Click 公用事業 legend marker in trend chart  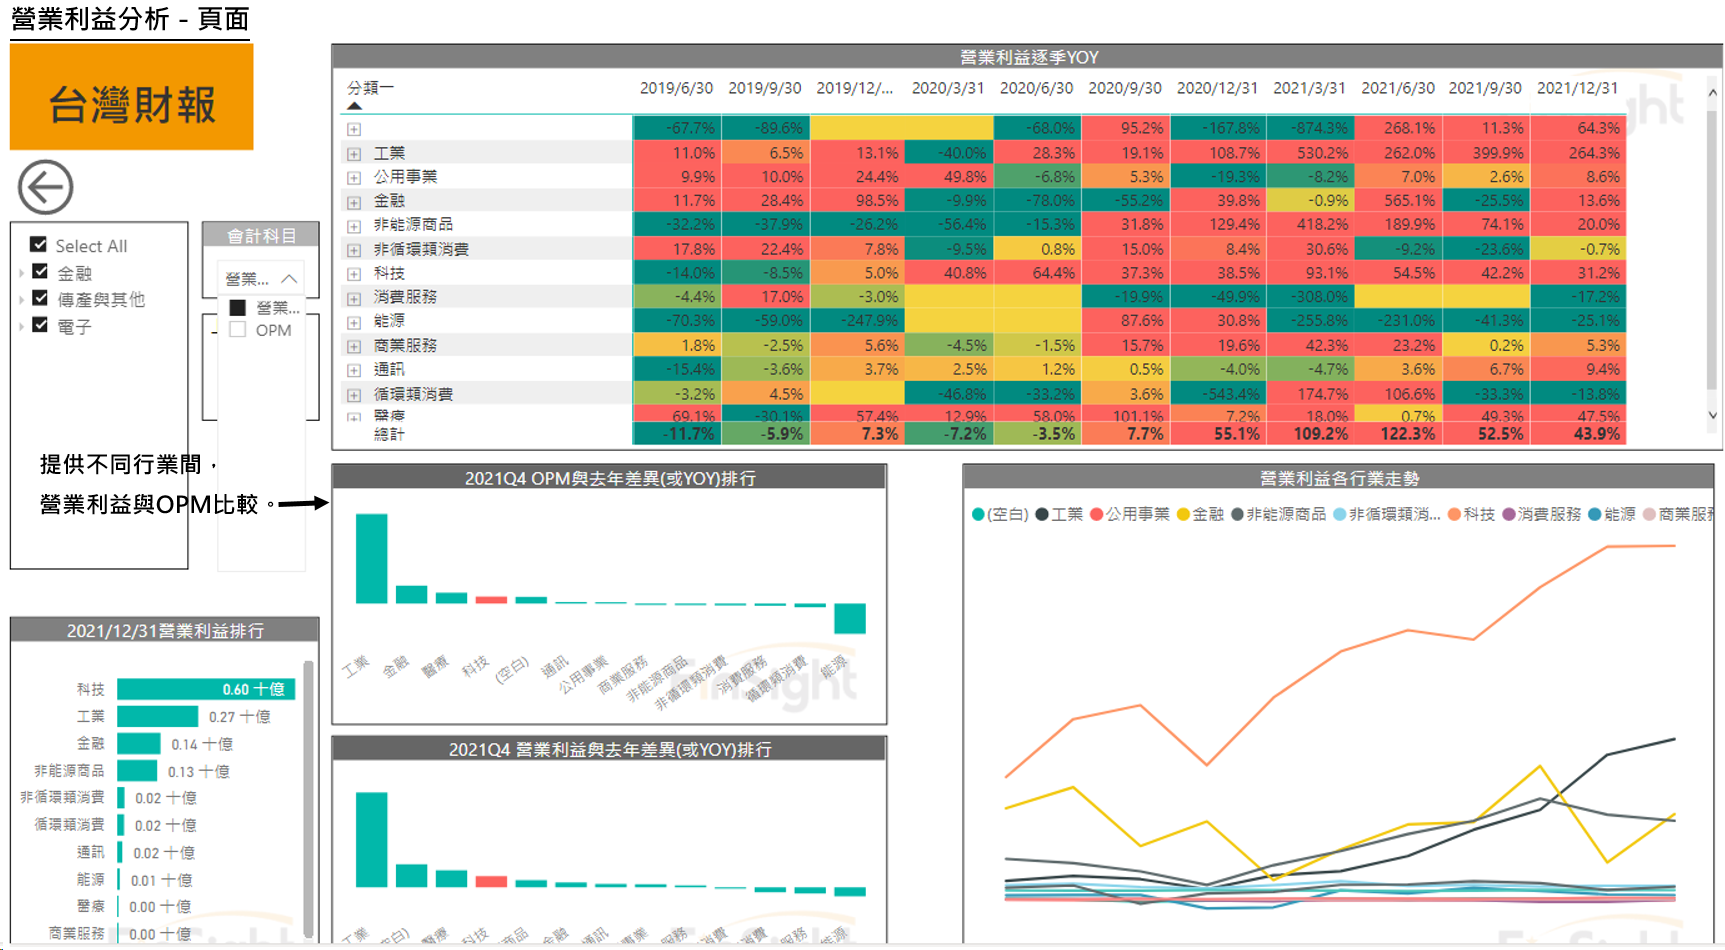(1097, 514)
